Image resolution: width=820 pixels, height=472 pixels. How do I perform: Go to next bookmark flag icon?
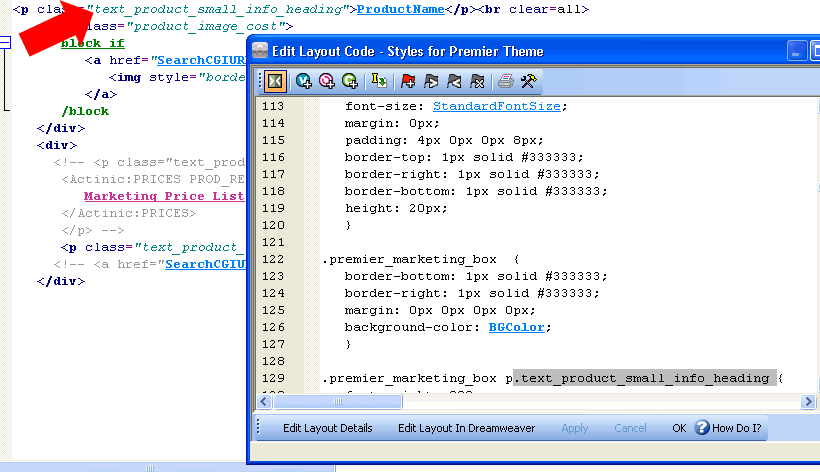coord(432,81)
